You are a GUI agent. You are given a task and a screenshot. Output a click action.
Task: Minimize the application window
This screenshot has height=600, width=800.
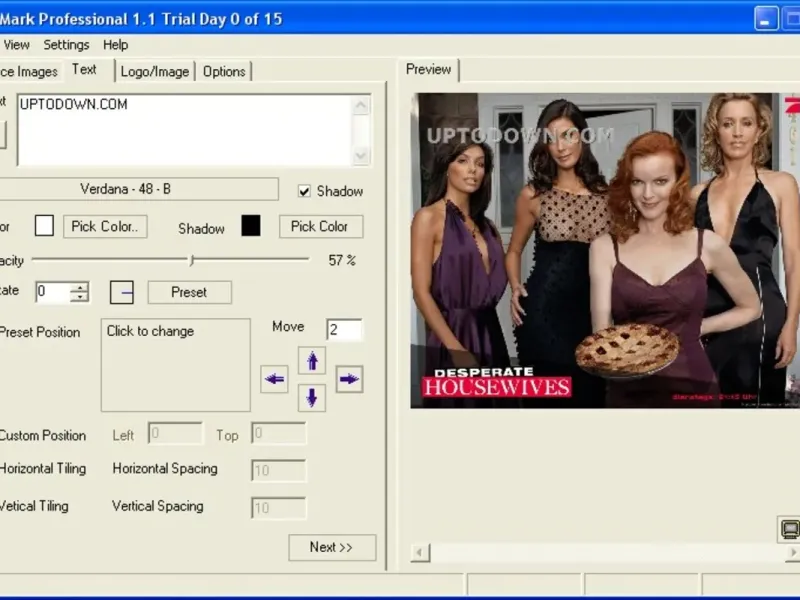[766, 19]
